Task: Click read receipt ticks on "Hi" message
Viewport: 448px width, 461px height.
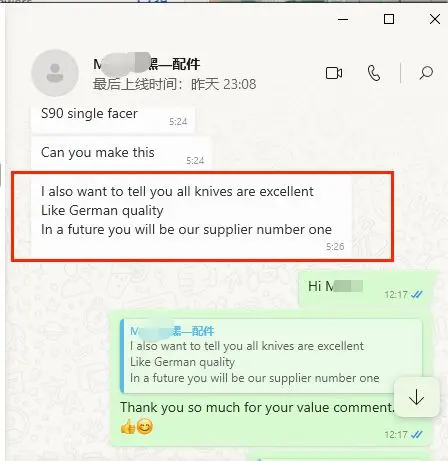Action: 417,295
